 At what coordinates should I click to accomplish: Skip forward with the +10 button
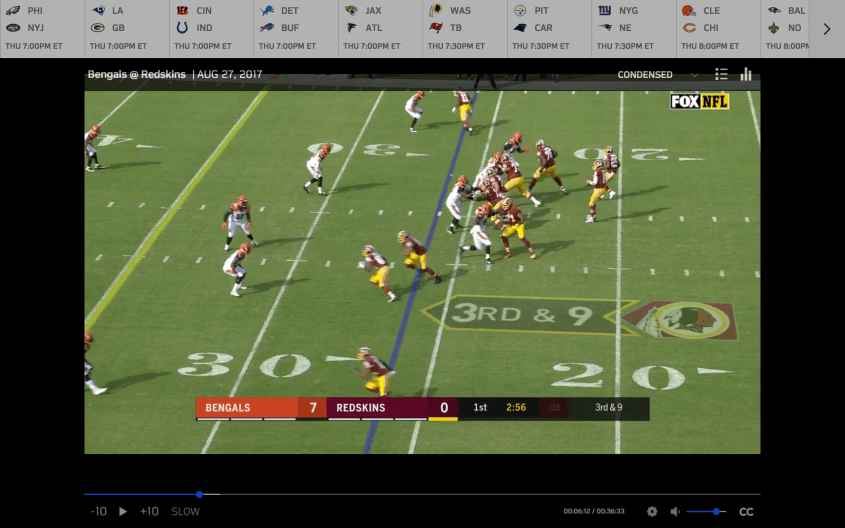[149, 511]
